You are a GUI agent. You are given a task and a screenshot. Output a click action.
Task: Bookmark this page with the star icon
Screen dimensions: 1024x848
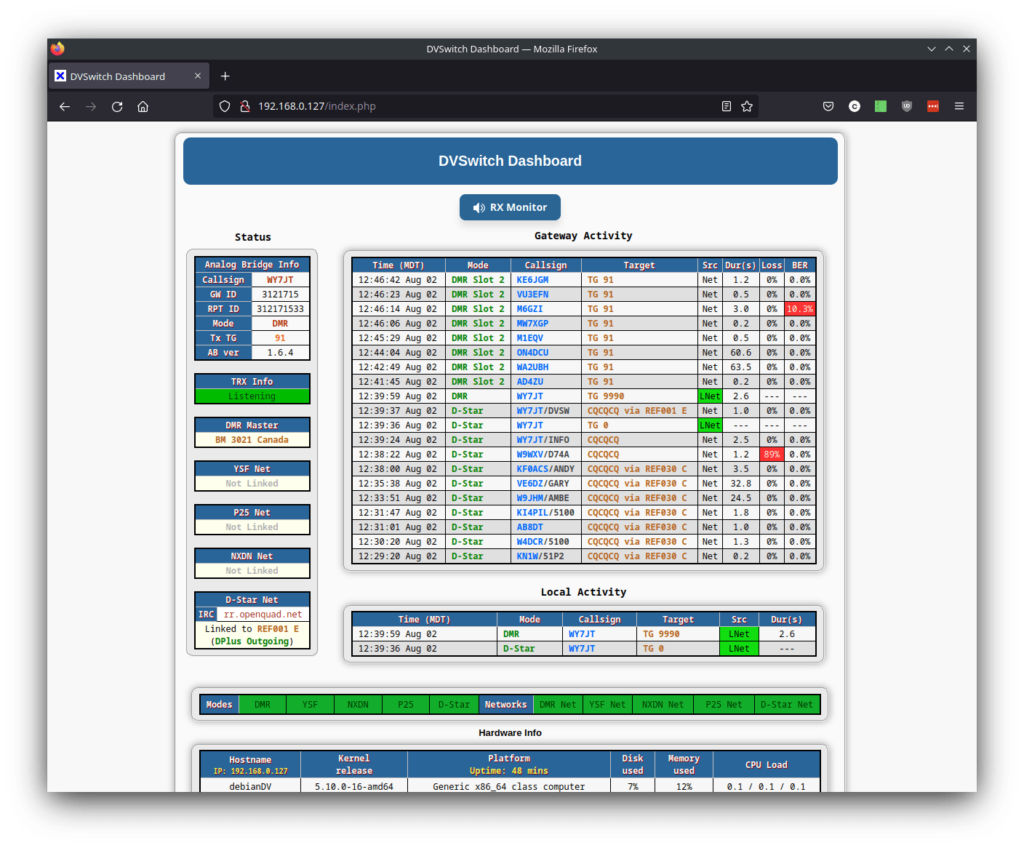[x=747, y=106]
